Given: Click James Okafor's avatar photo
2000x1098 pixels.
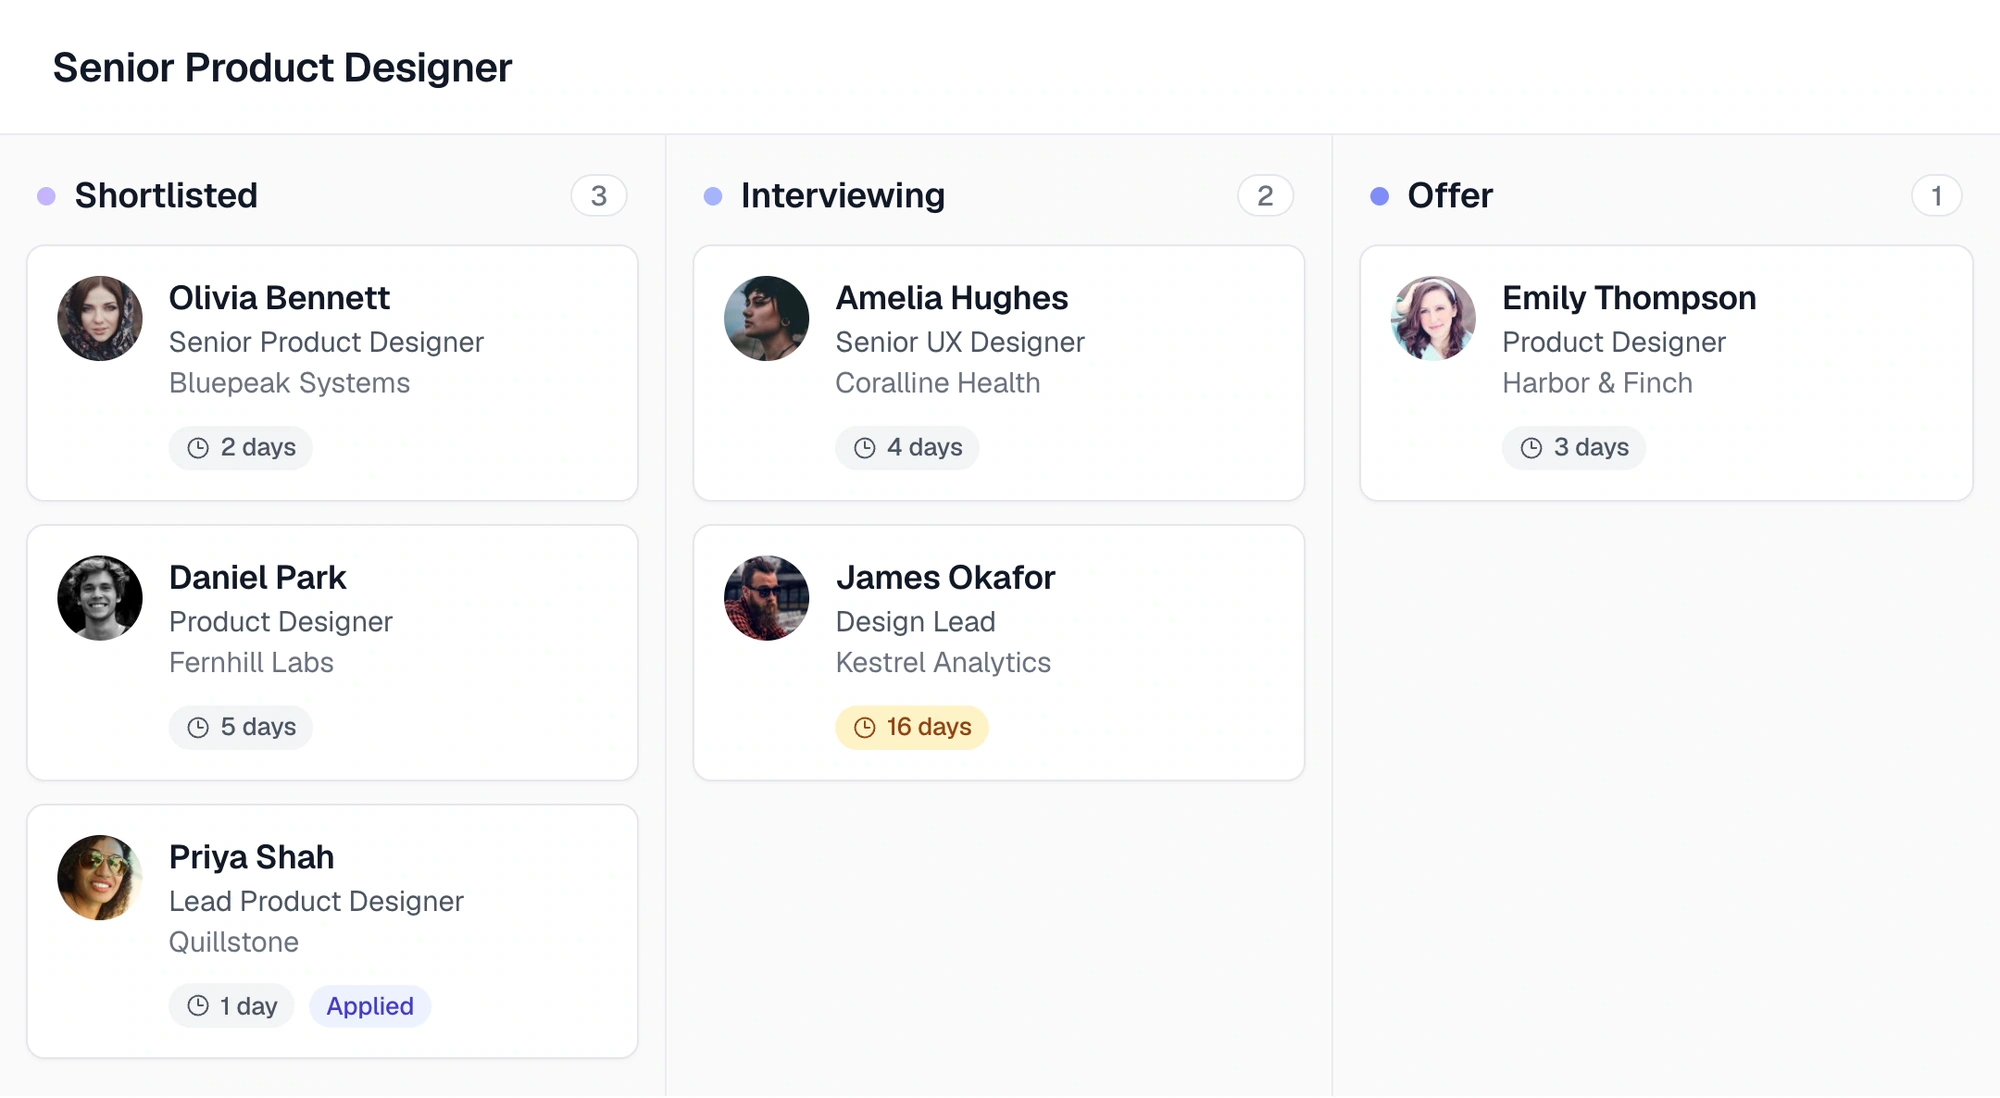Looking at the screenshot, I should coord(767,598).
